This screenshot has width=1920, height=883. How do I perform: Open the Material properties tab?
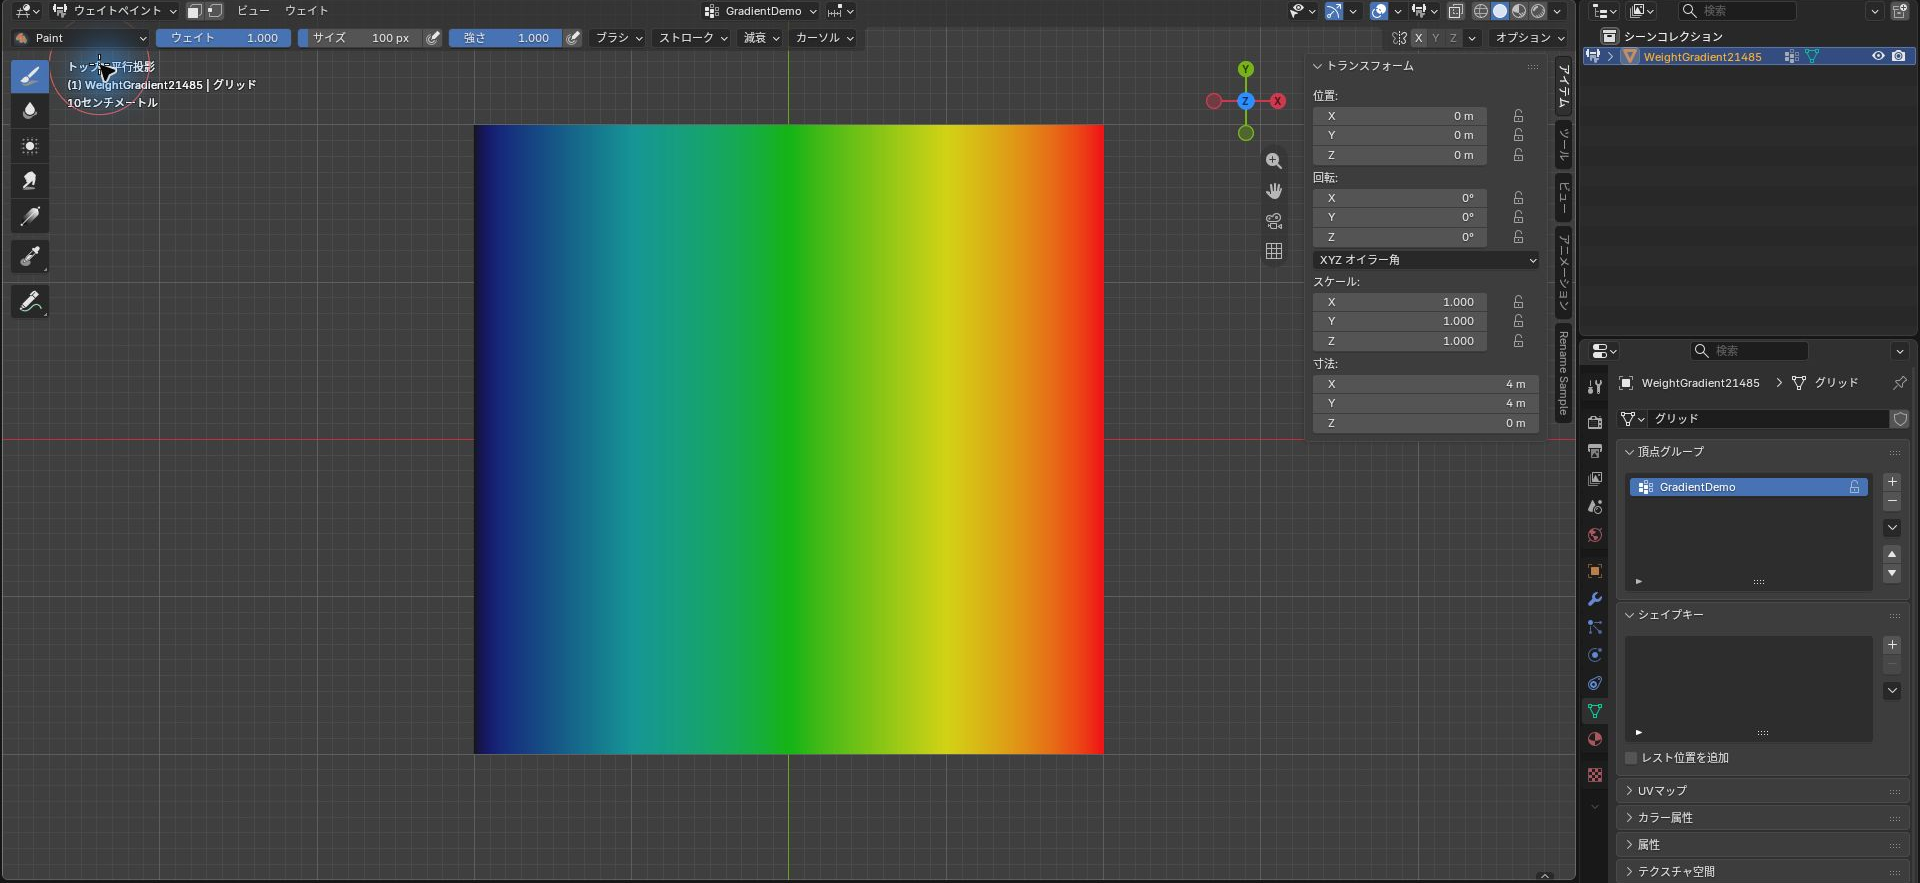click(1595, 739)
